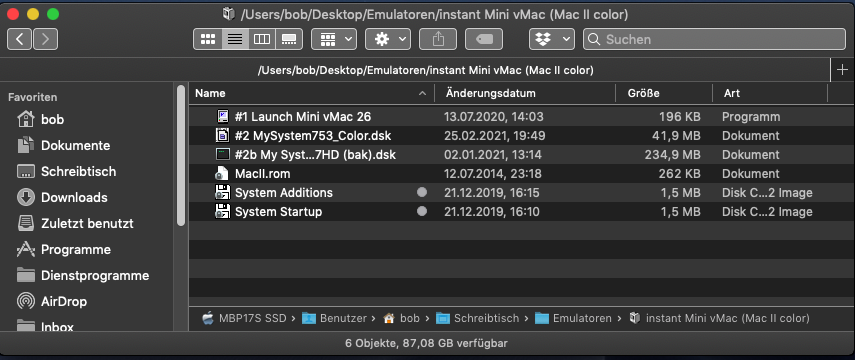This screenshot has width=855, height=360.
Task: Select the MacII.rom file icon
Action: [221, 174]
